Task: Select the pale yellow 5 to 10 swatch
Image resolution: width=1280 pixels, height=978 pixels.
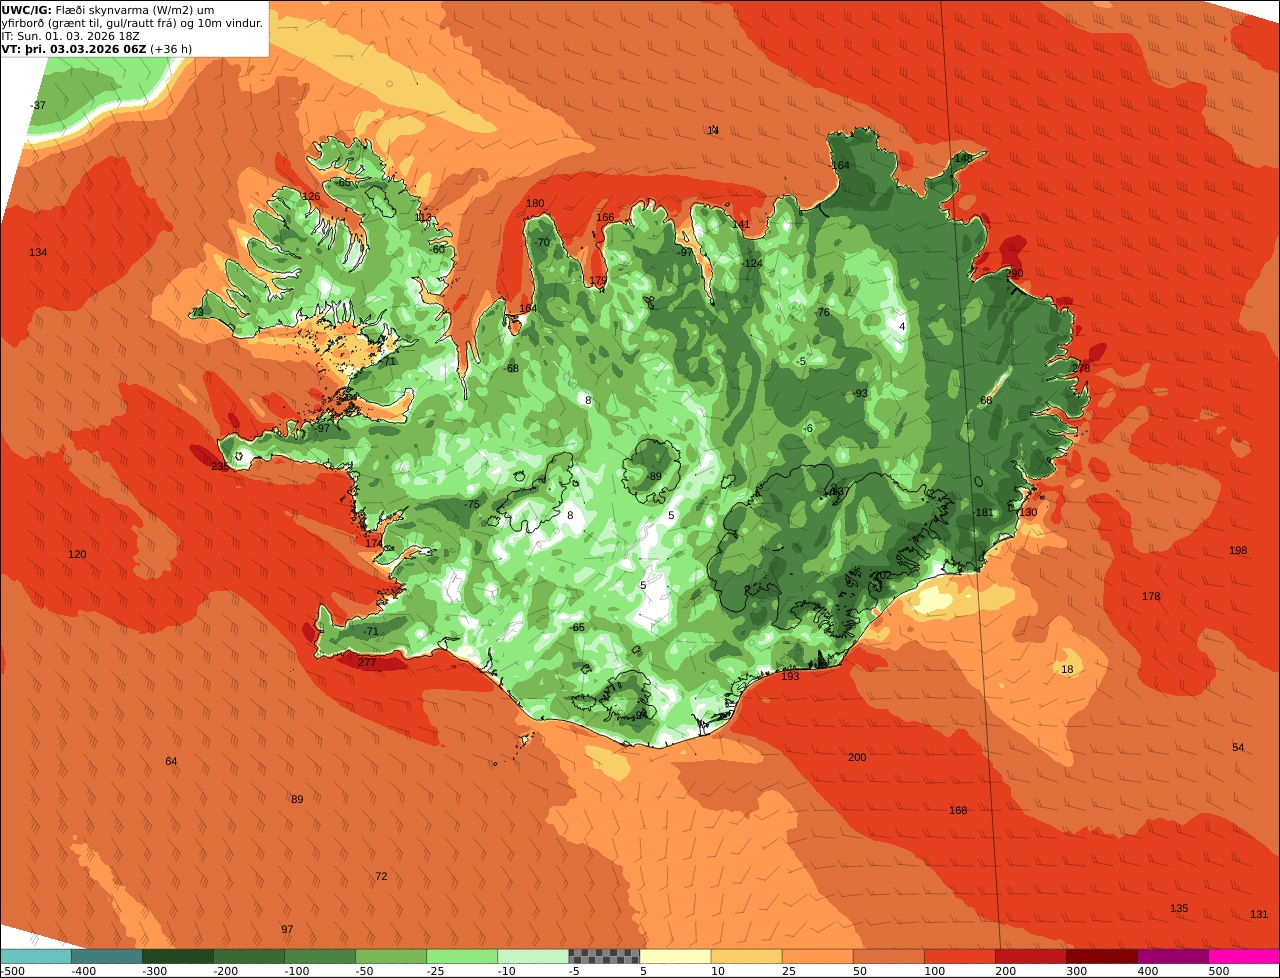Action: click(675, 956)
